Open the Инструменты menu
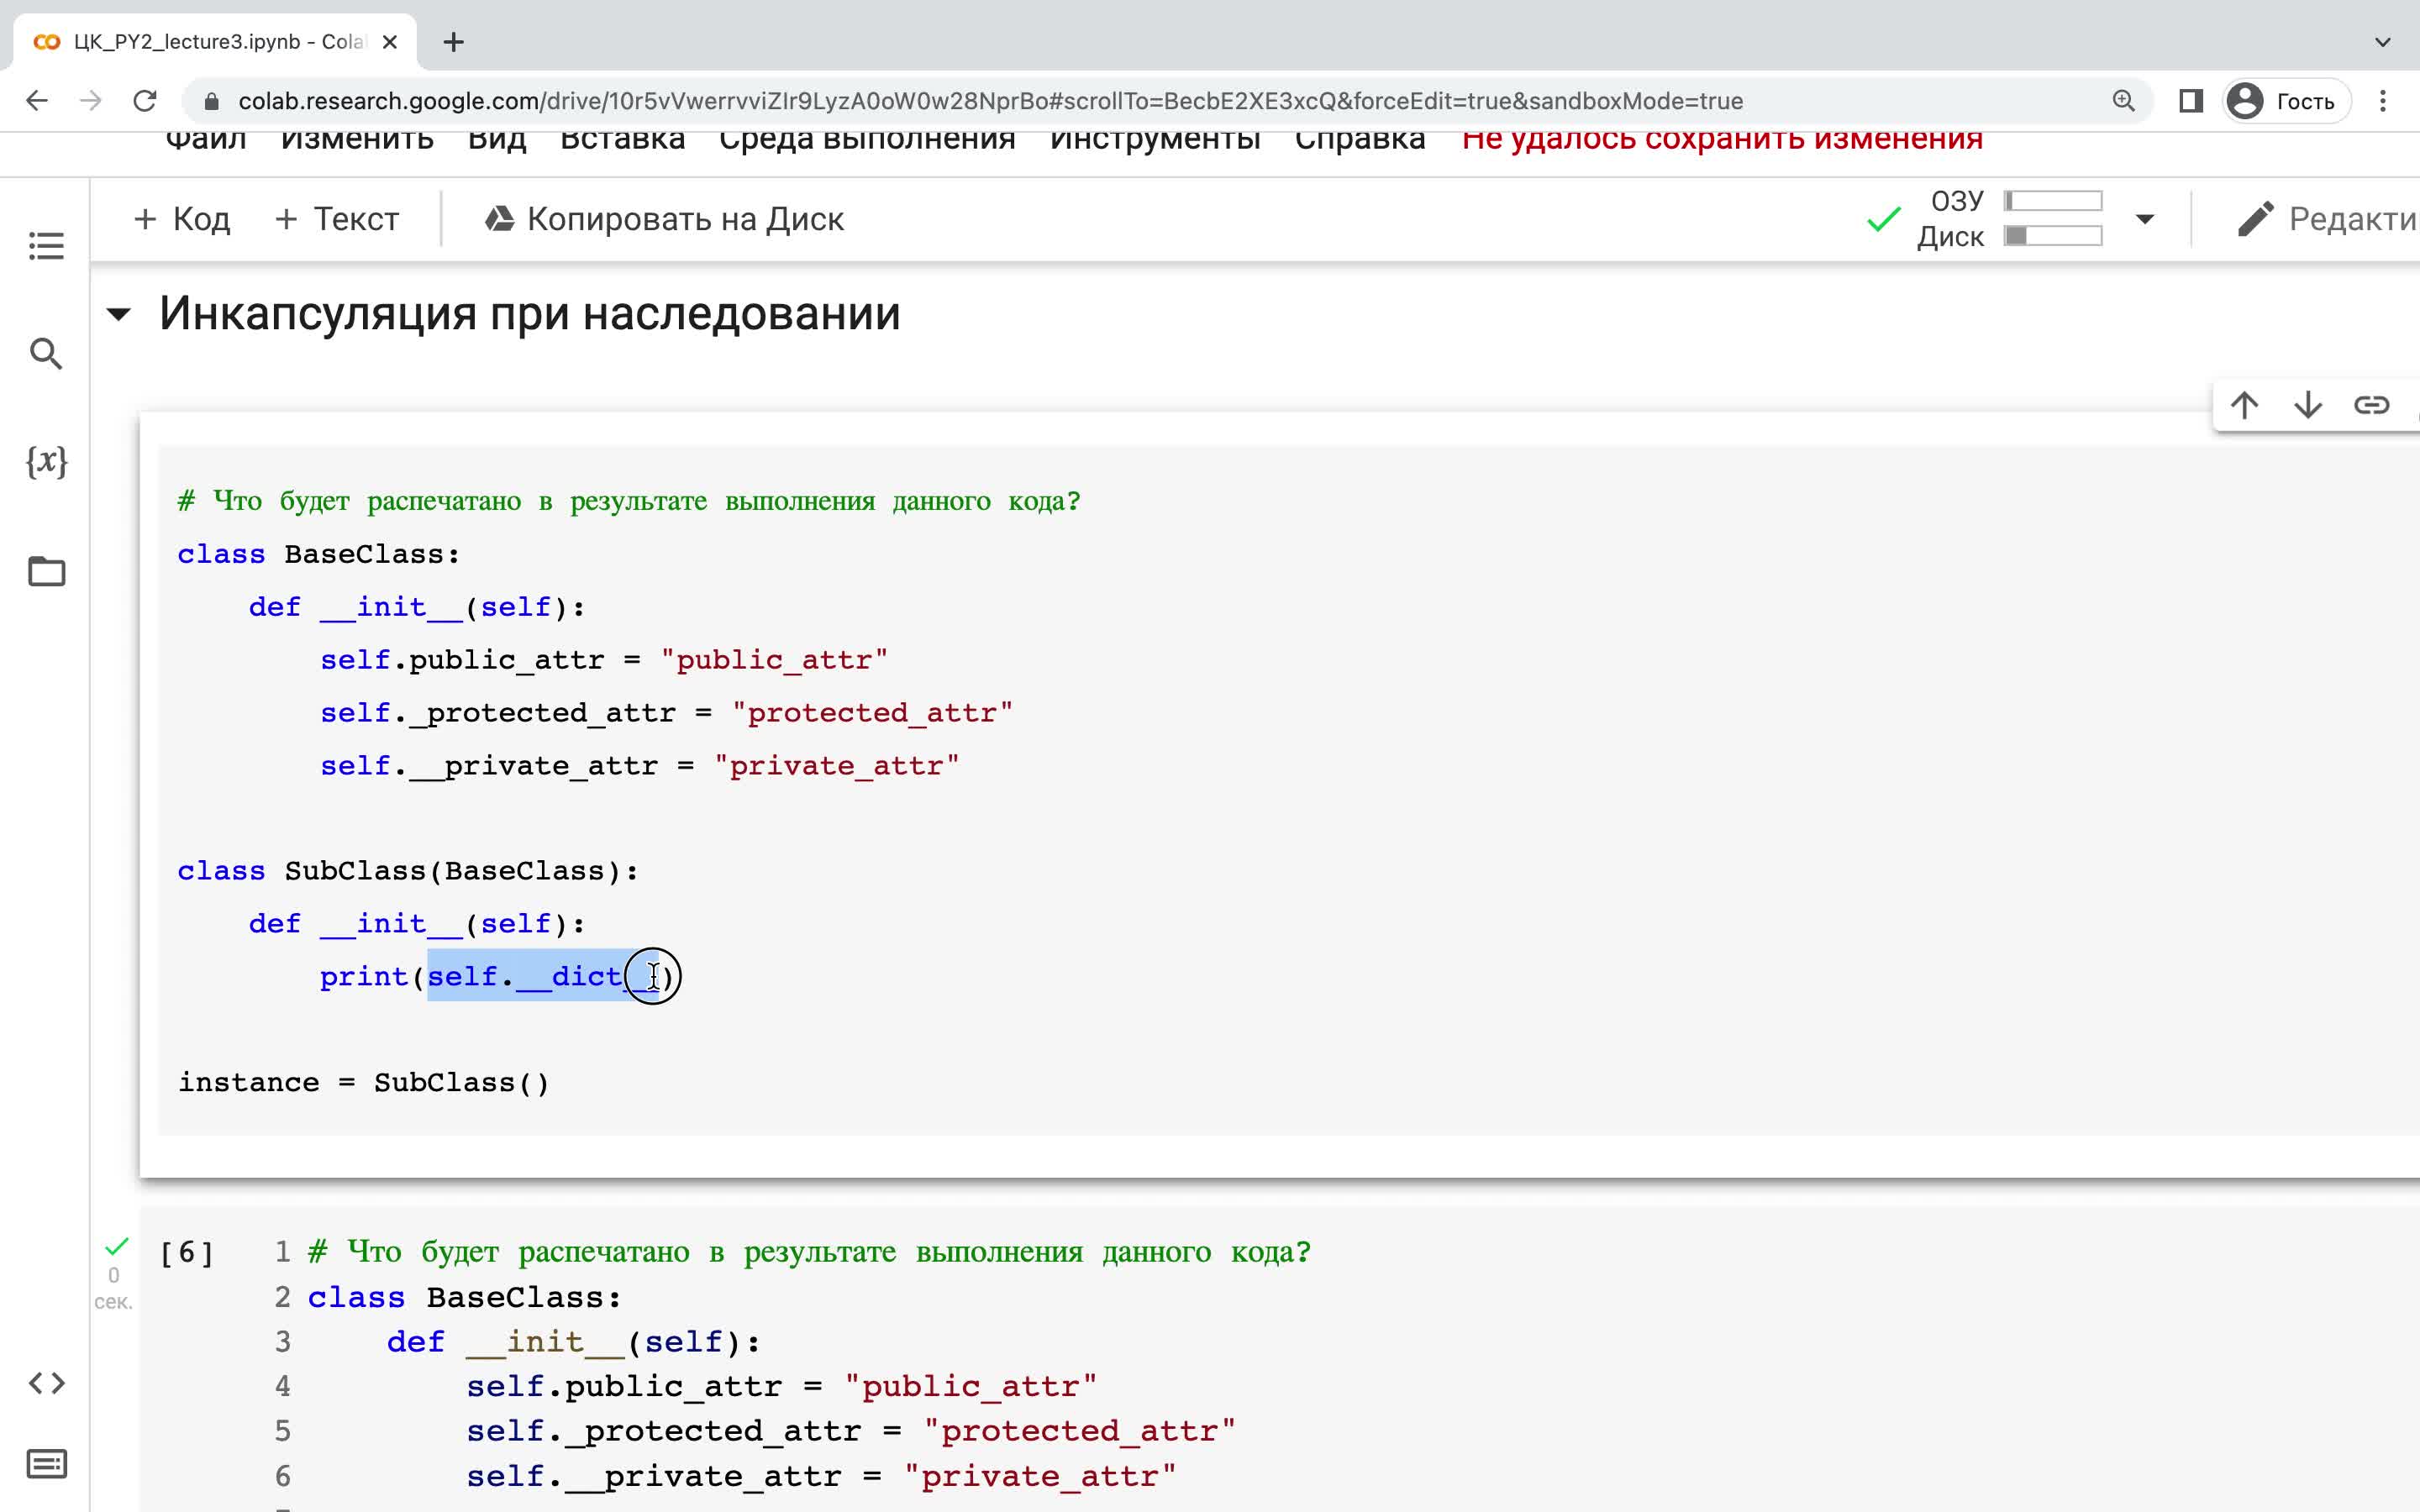This screenshot has height=1512, width=2420. click(x=1155, y=139)
